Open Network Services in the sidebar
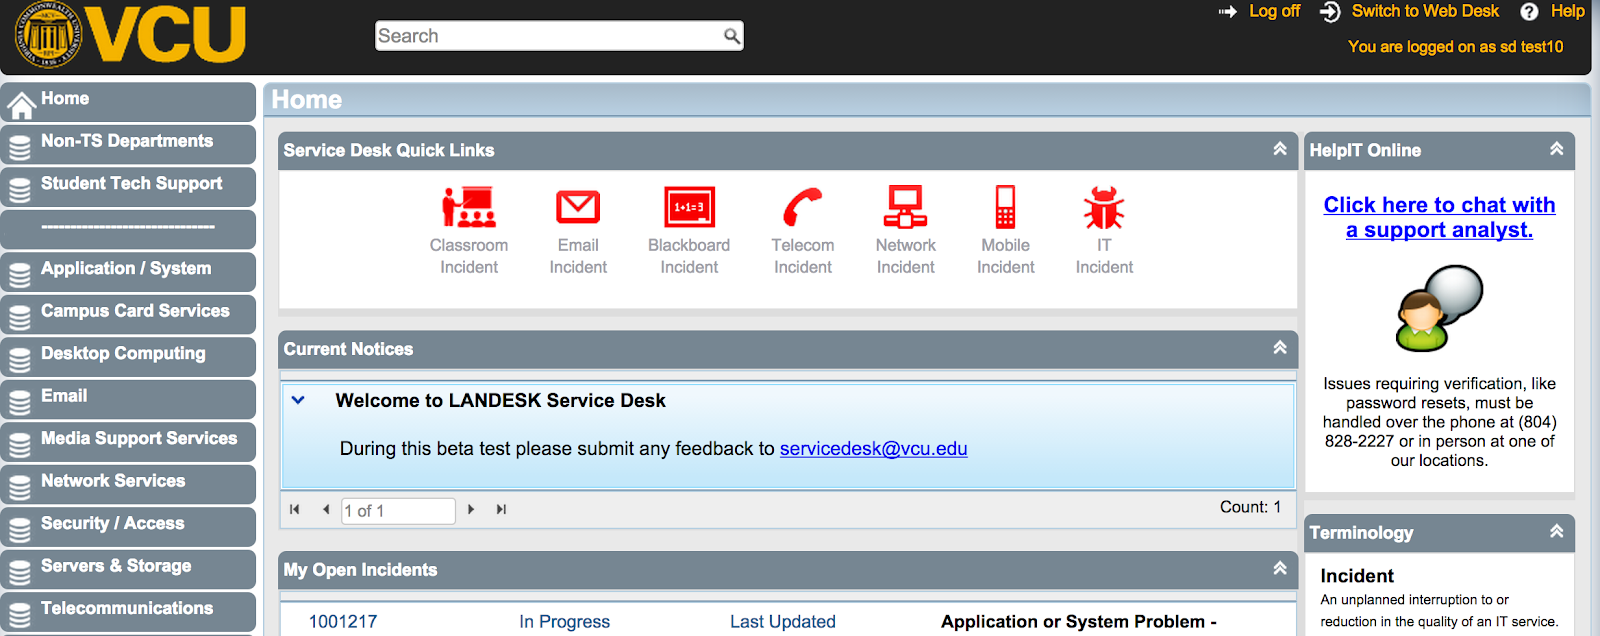Image resolution: width=1600 pixels, height=636 pixels. pyautogui.click(x=128, y=484)
